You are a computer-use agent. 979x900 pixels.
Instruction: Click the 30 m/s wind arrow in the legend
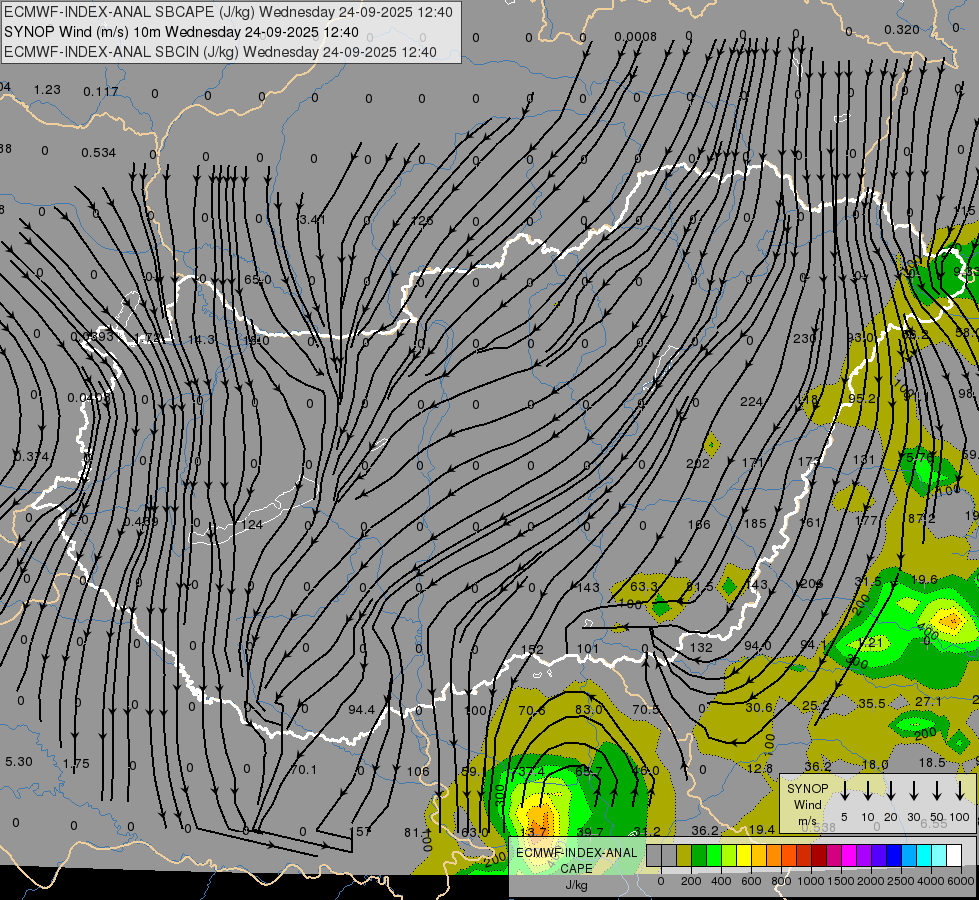point(914,792)
